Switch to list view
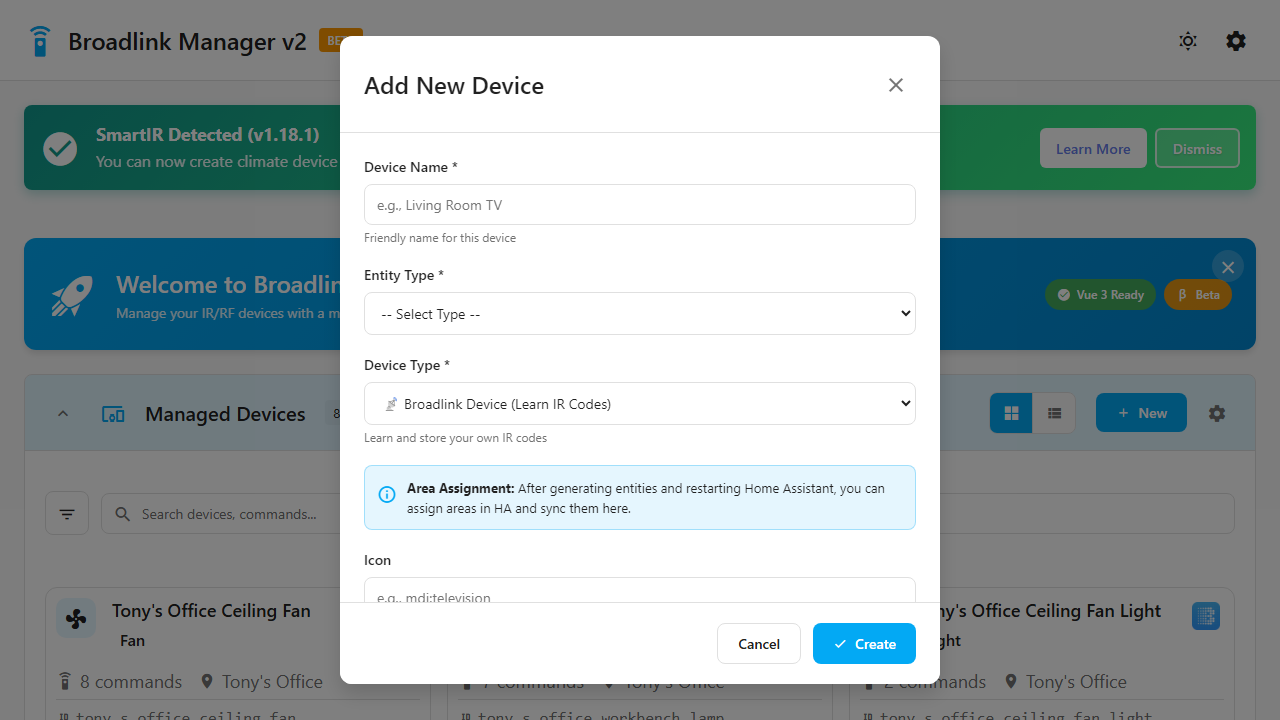Image resolution: width=1280 pixels, height=720 pixels. coord(1054,413)
